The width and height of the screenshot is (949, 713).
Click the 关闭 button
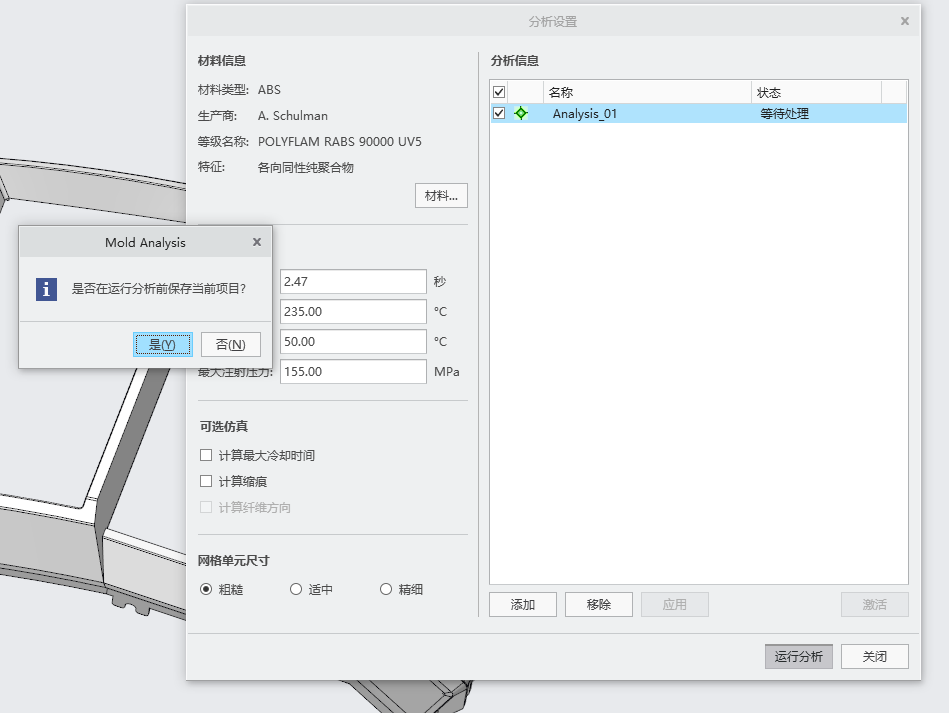tap(875, 657)
